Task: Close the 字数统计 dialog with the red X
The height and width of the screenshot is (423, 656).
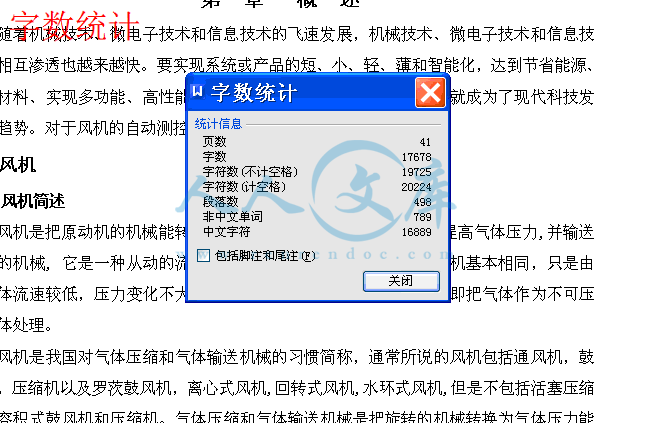Action: [430, 92]
